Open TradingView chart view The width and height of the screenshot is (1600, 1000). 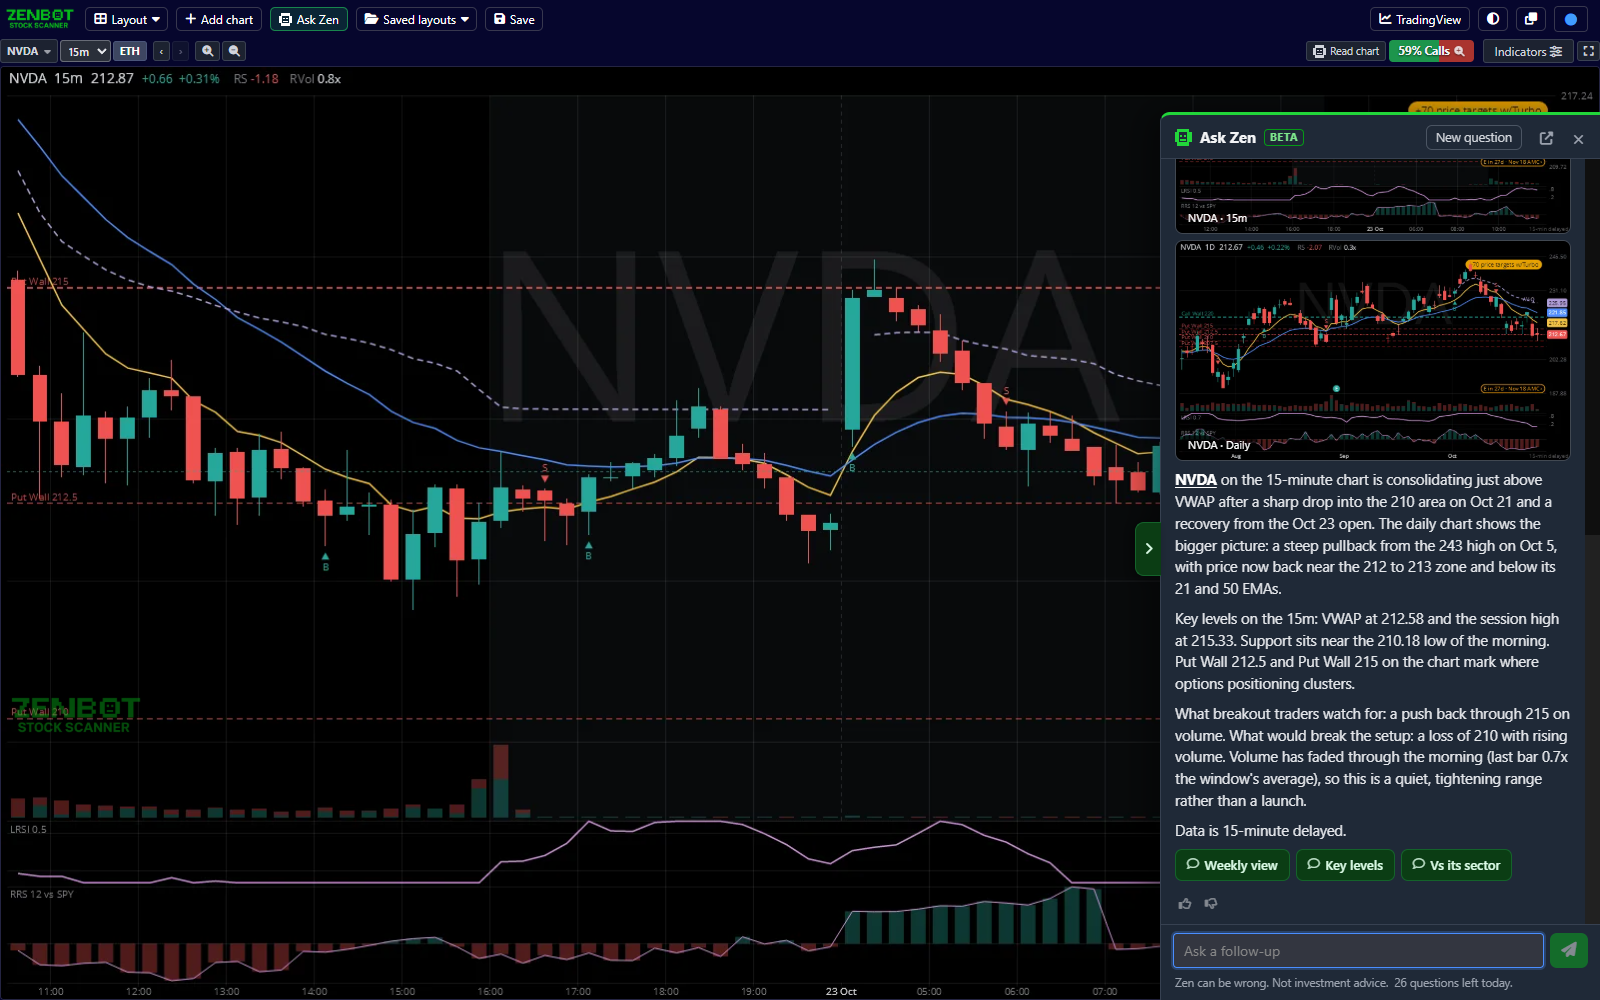[1420, 19]
